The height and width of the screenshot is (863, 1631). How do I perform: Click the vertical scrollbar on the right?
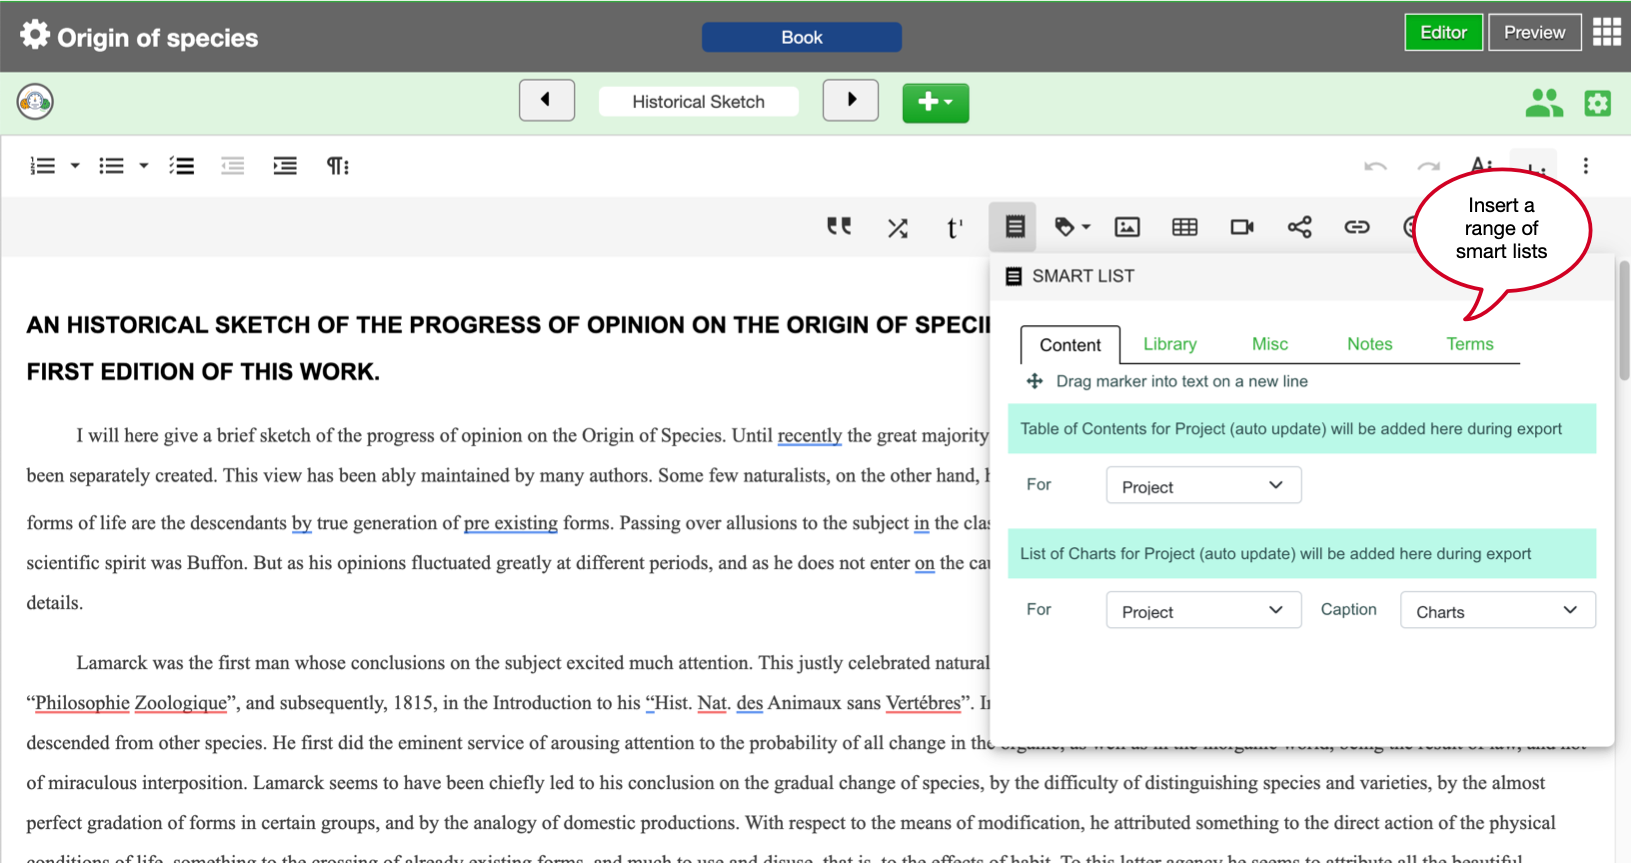(1623, 320)
